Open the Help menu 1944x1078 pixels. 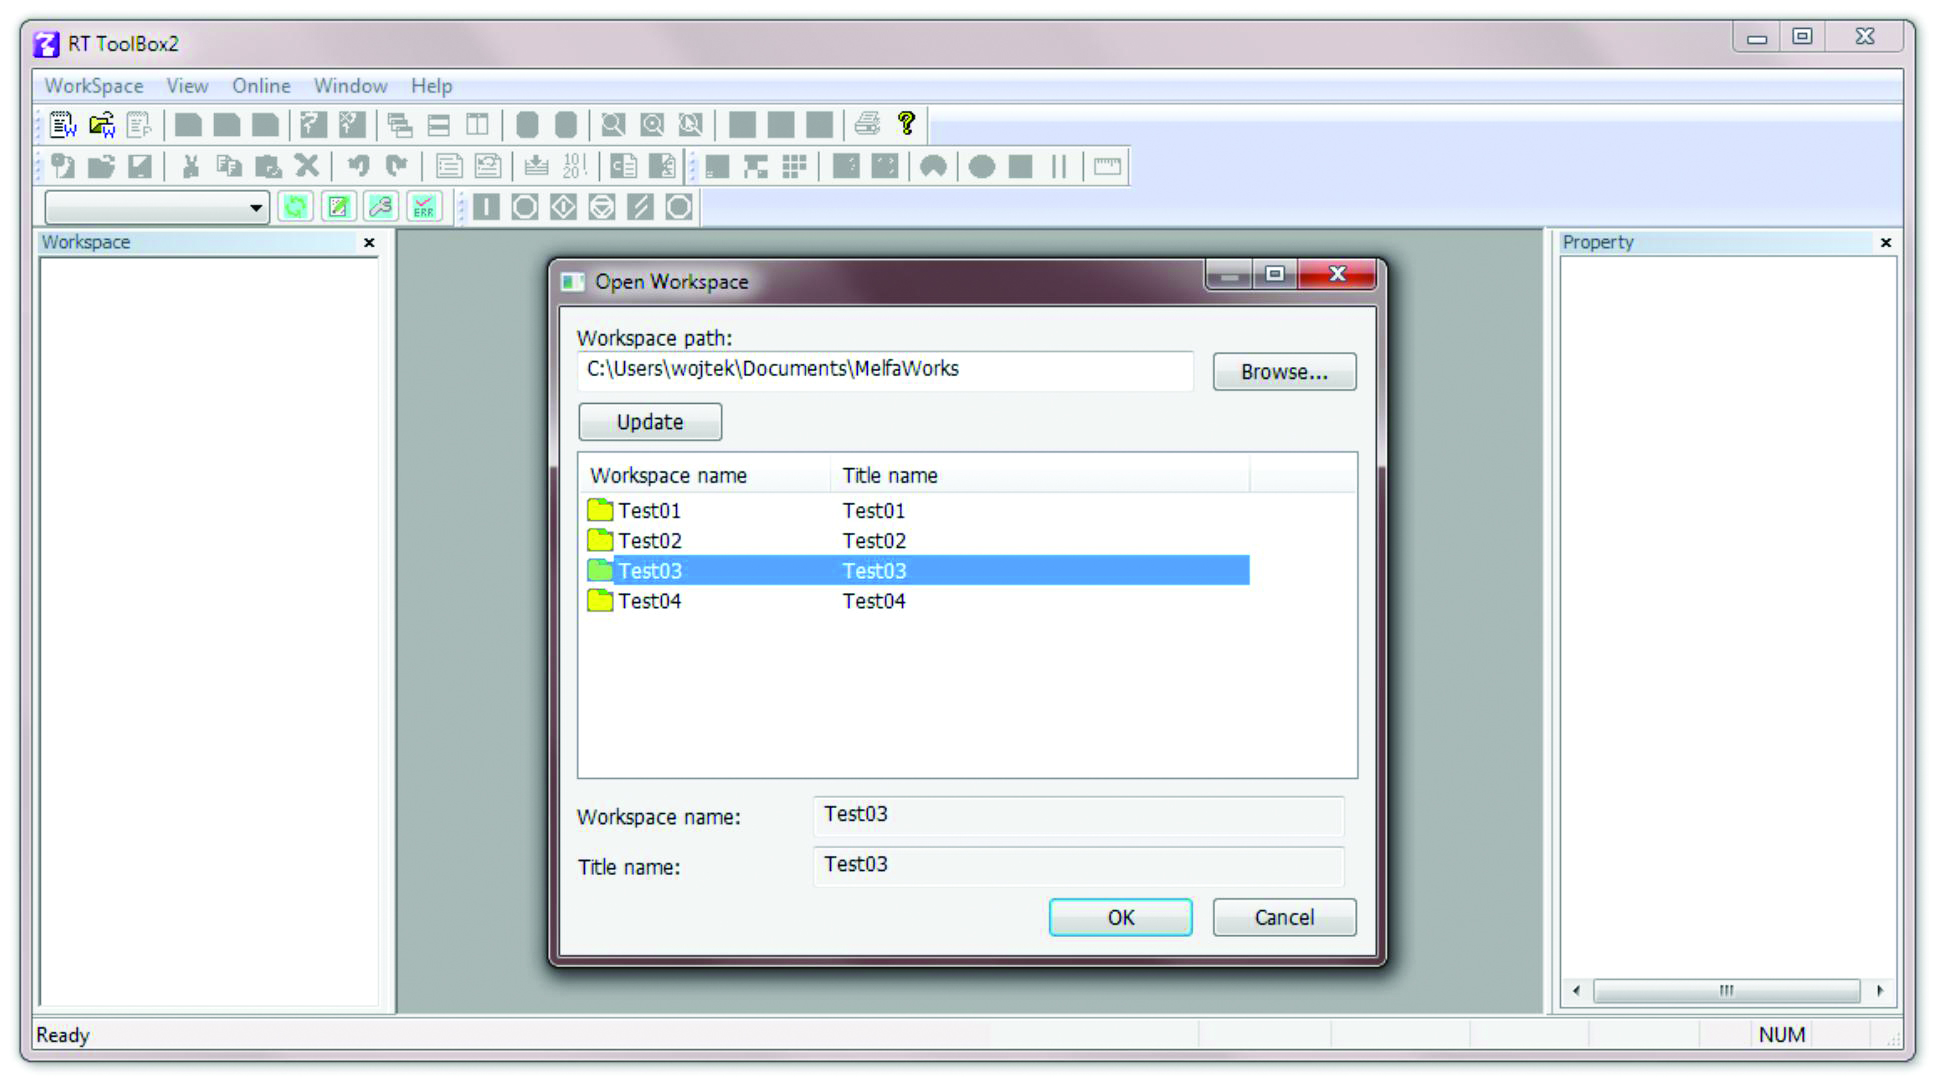[x=431, y=86]
